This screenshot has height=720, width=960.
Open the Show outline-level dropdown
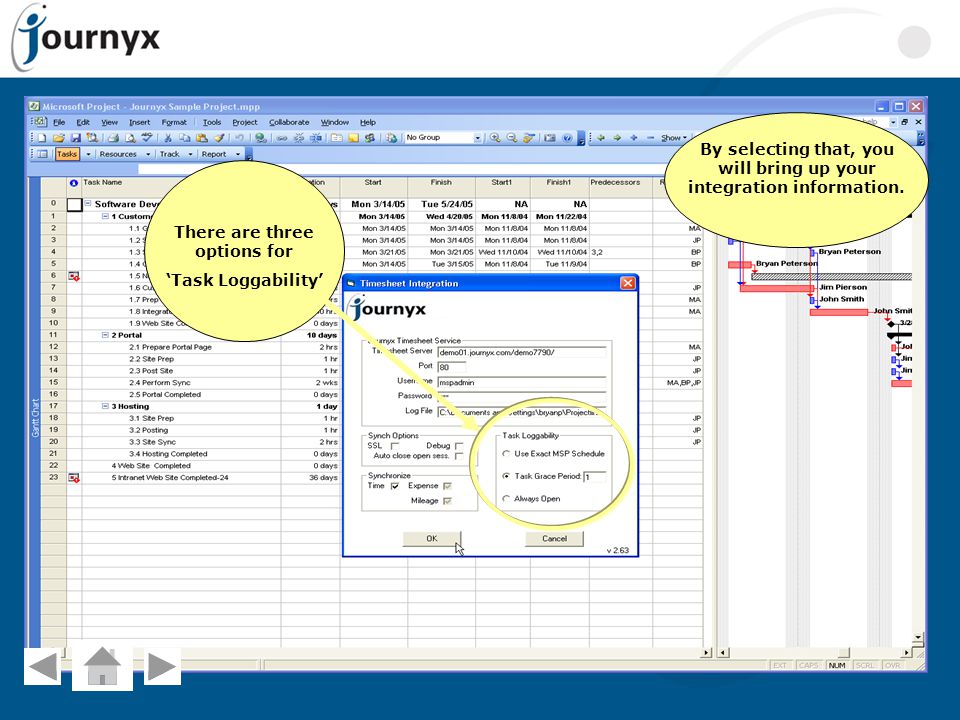click(x=674, y=138)
